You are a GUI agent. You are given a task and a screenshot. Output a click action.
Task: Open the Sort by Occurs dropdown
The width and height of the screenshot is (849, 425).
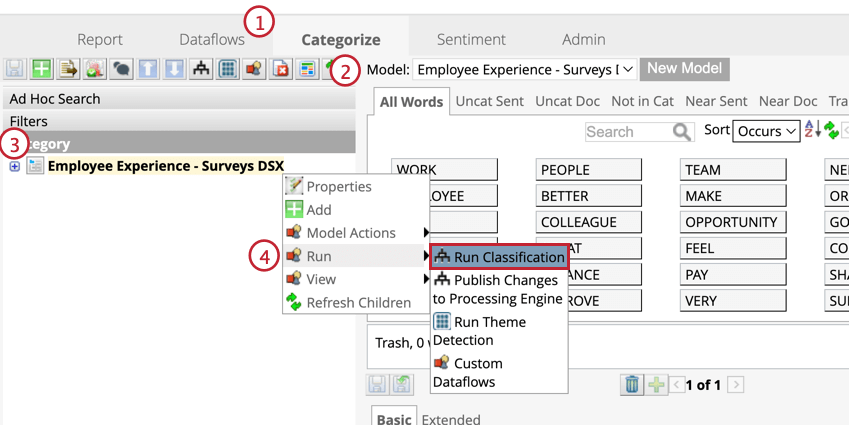[767, 131]
